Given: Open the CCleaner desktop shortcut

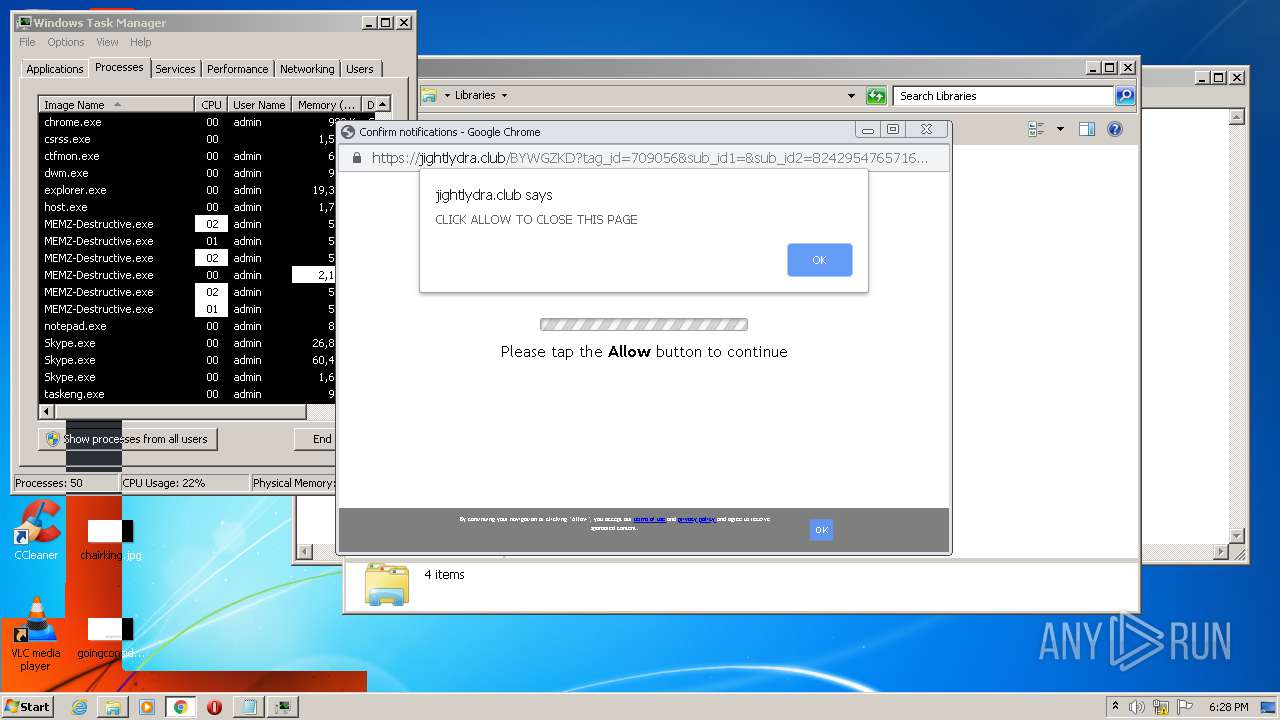Looking at the screenshot, I should click(x=36, y=530).
